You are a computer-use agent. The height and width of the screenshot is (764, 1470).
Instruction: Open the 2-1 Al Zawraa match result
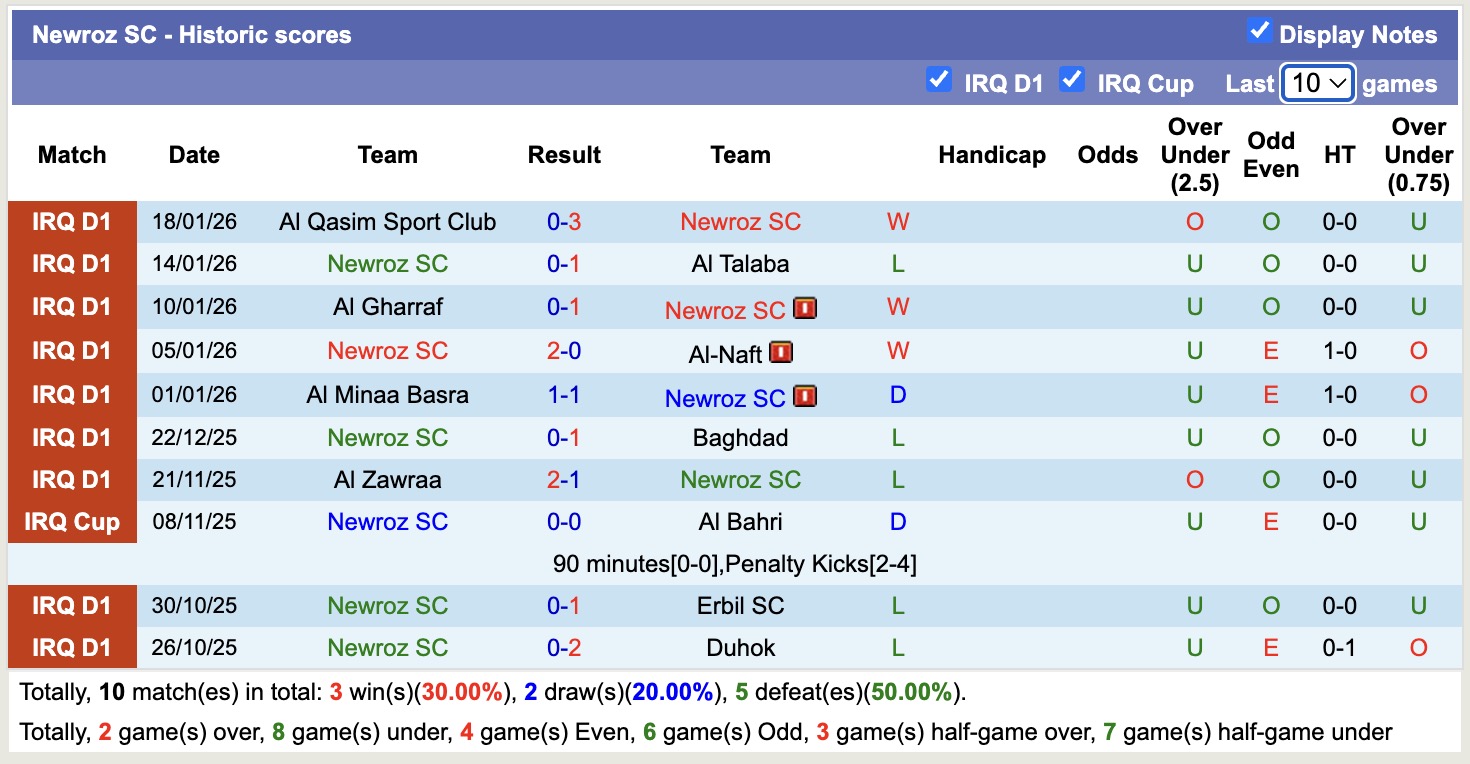click(564, 480)
